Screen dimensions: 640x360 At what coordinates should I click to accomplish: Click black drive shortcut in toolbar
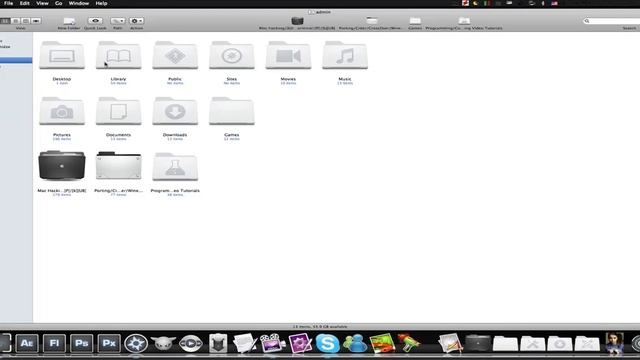pyautogui.click(x=298, y=21)
